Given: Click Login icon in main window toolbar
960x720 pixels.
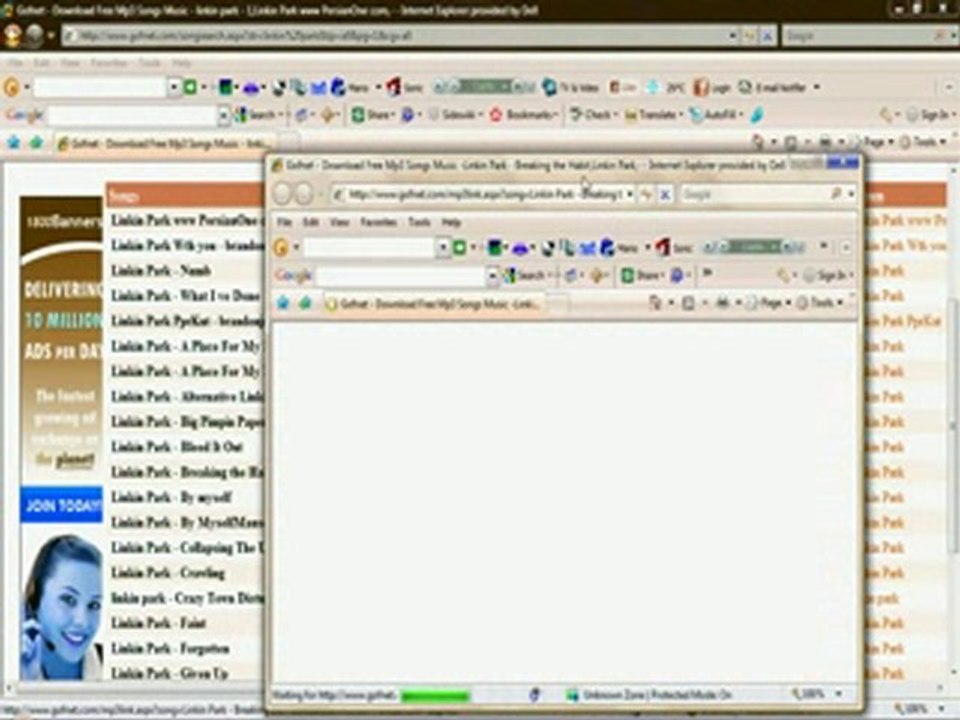Looking at the screenshot, I should pyautogui.click(x=711, y=88).
